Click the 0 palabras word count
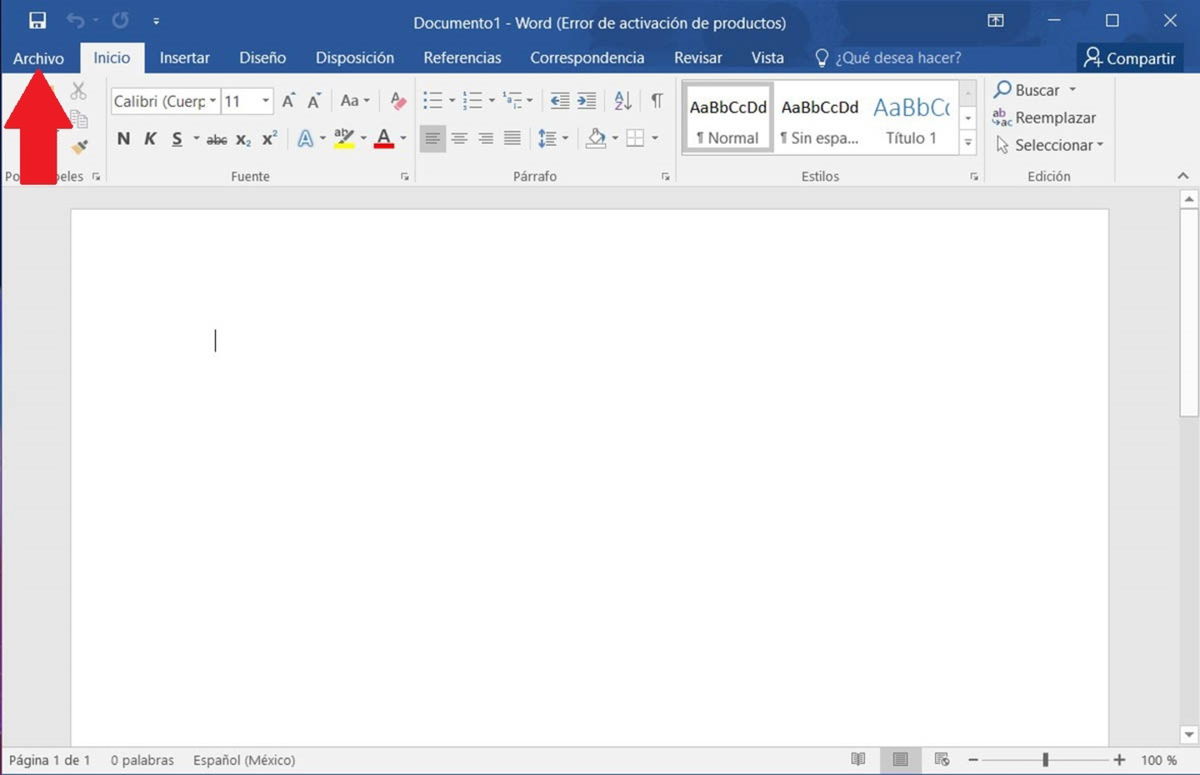This screenshot has width=1200, height=775. point(142,760)
